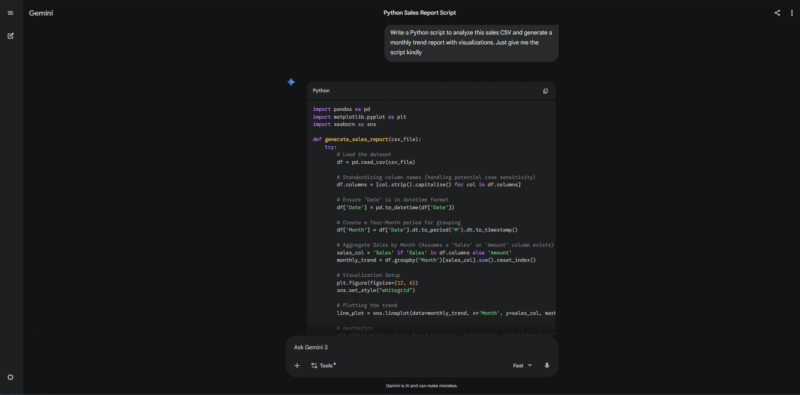Click the 'import matplotlib.pyplot as plt' line
This screenshot has height=395, width=800.
coord(359,117)
